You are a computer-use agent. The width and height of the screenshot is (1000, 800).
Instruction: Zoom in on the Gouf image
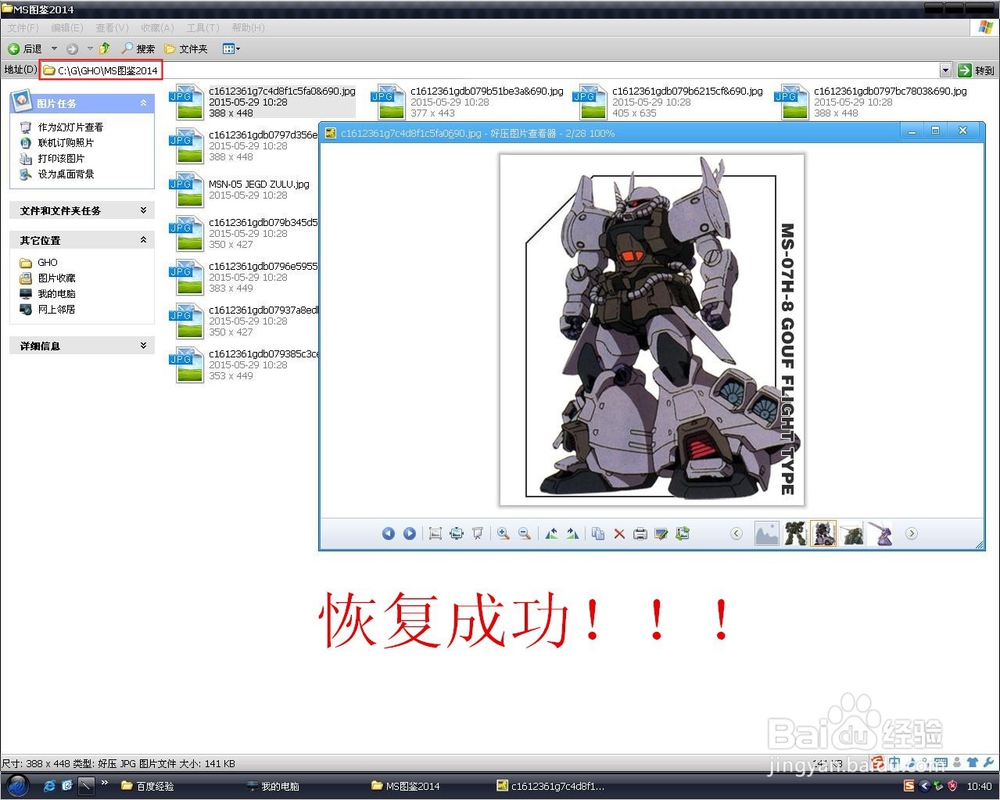(503, 533)
